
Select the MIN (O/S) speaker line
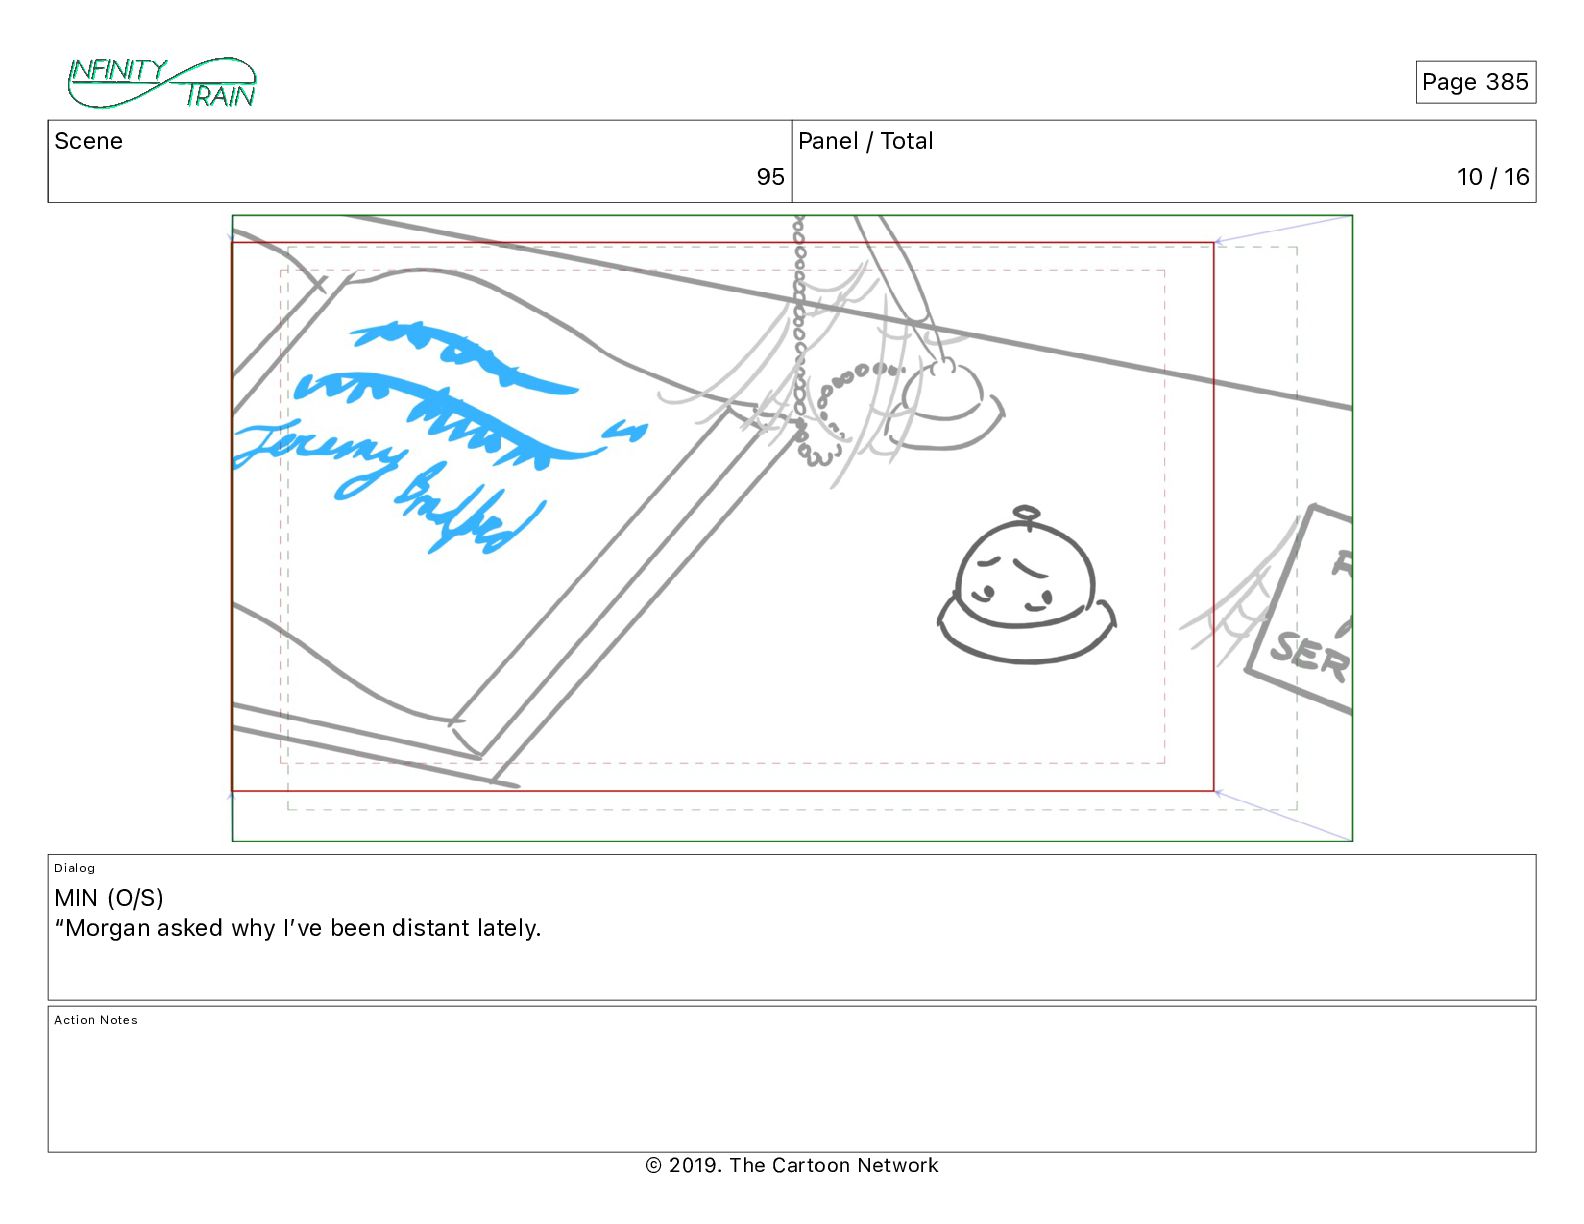pyautogui.click(x=109, y=898)
